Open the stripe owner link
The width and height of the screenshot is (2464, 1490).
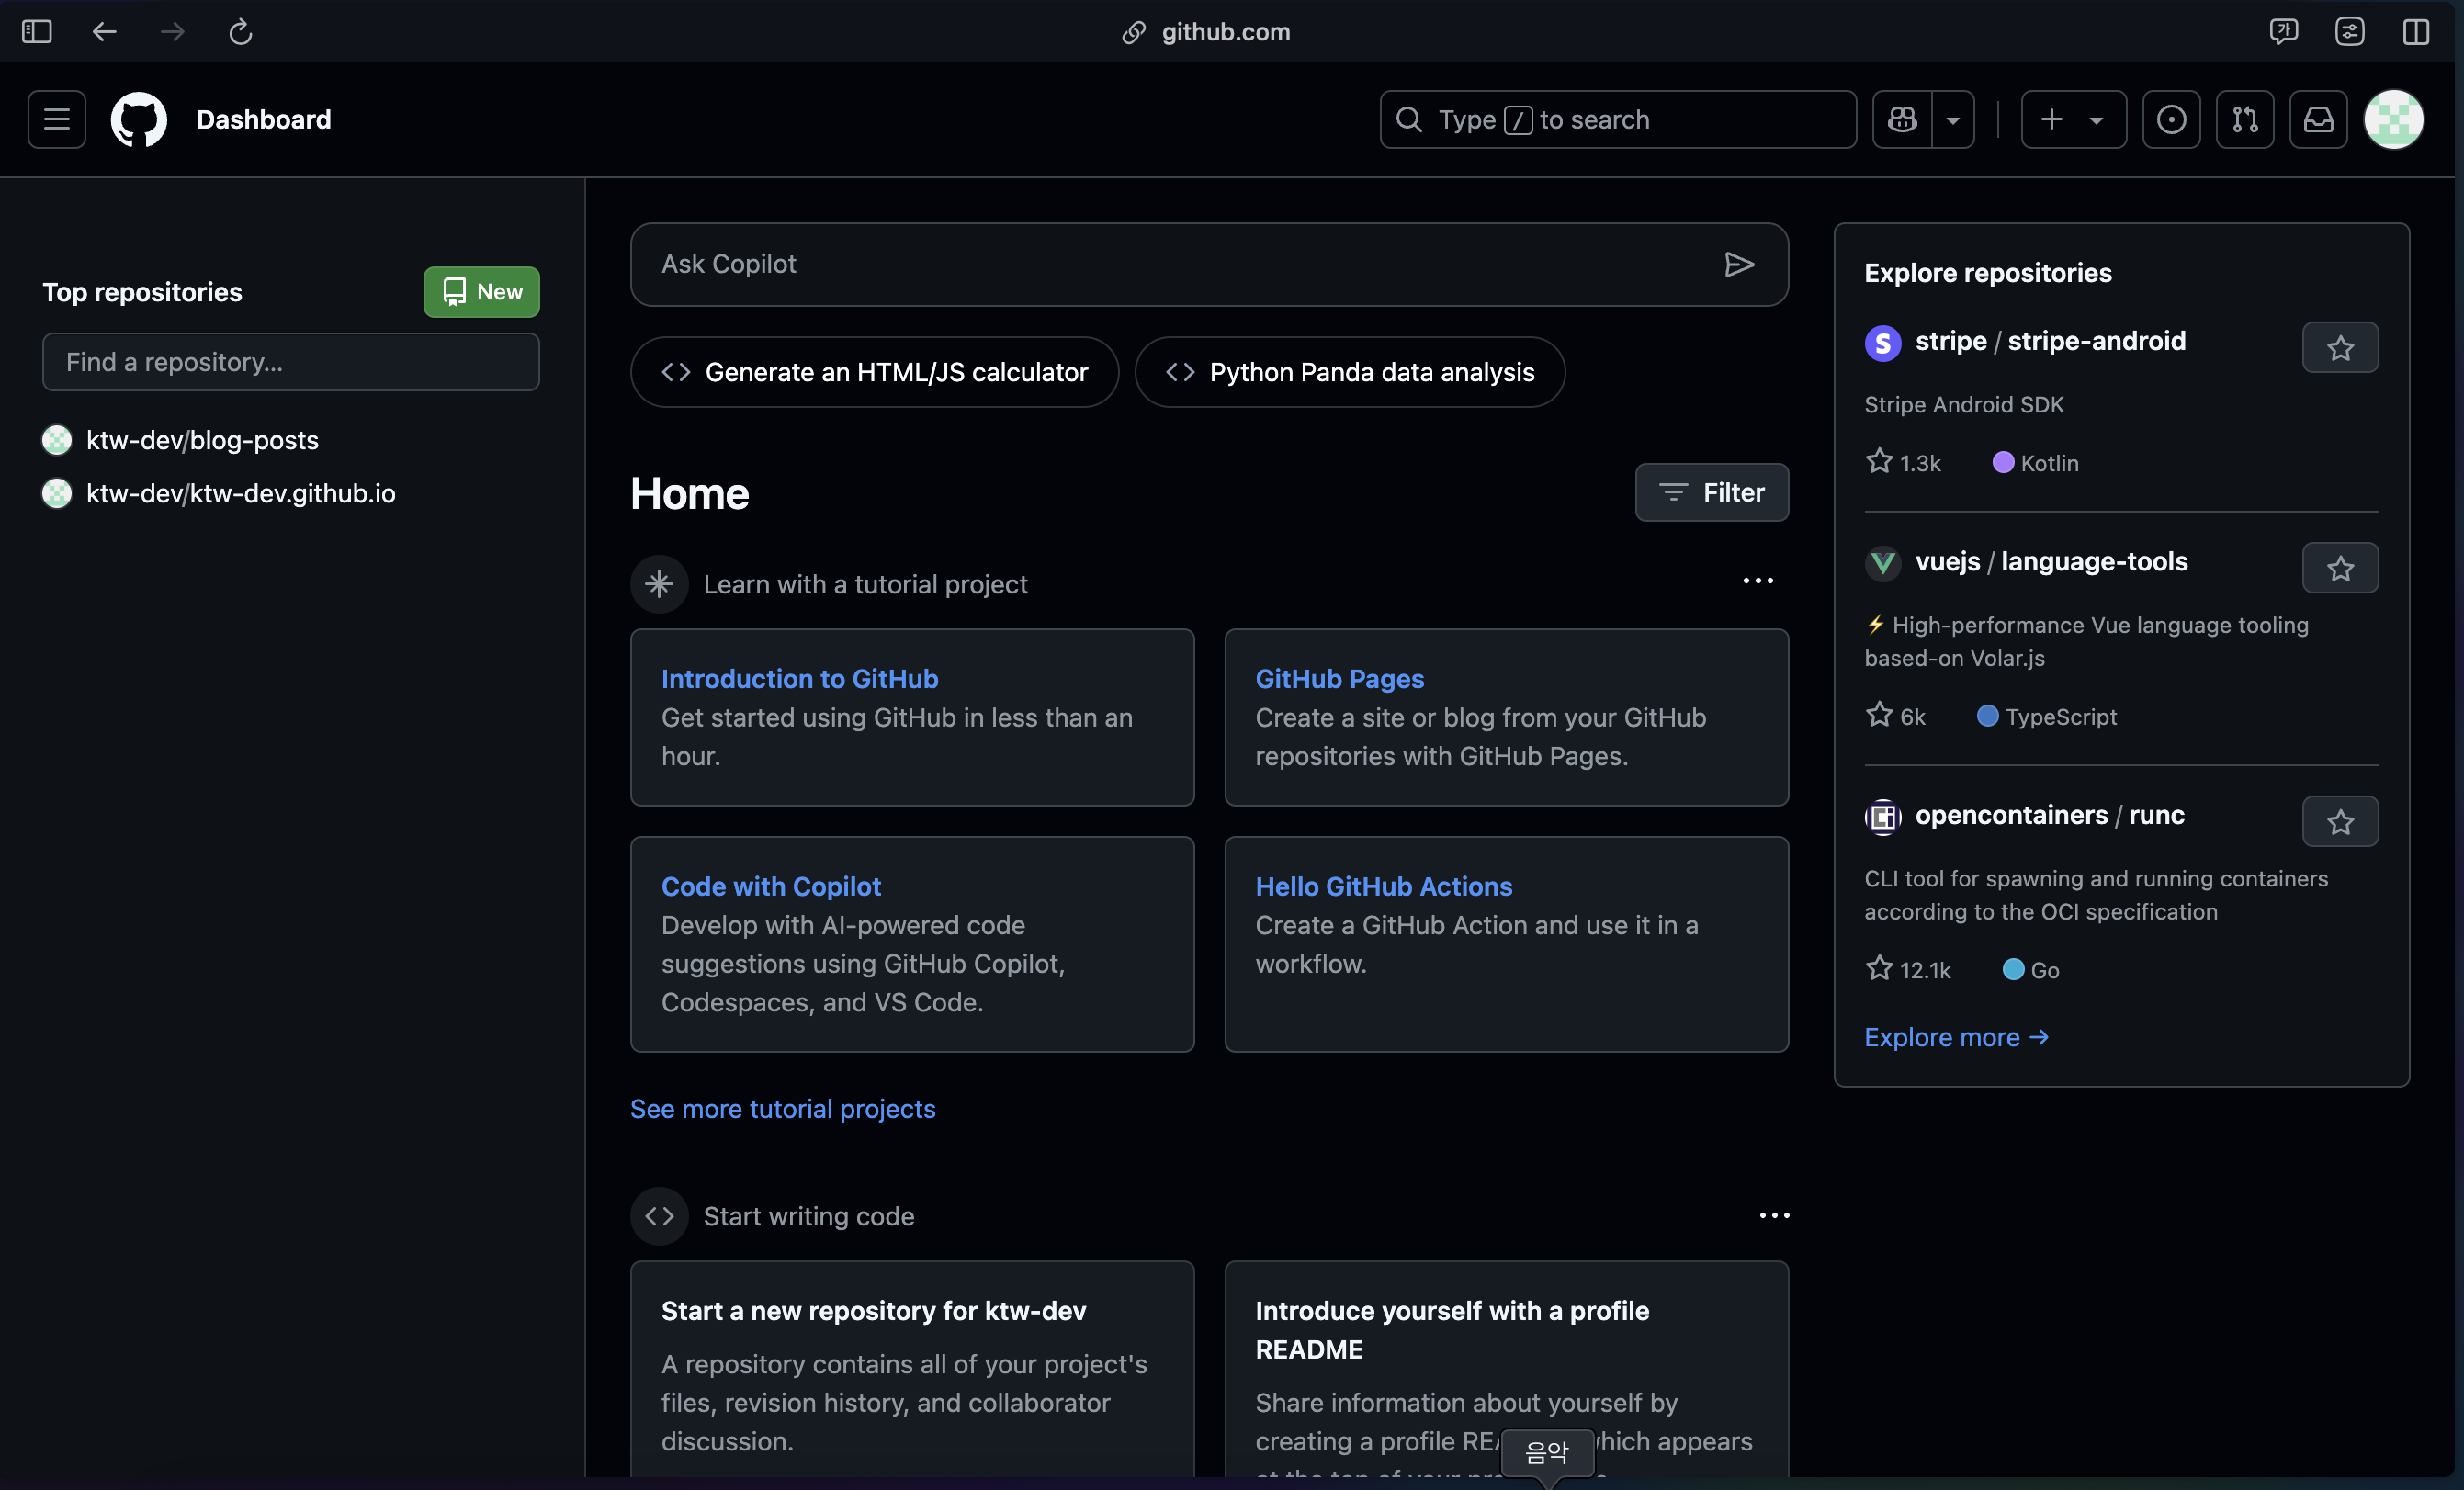[x=1951, y=341]
